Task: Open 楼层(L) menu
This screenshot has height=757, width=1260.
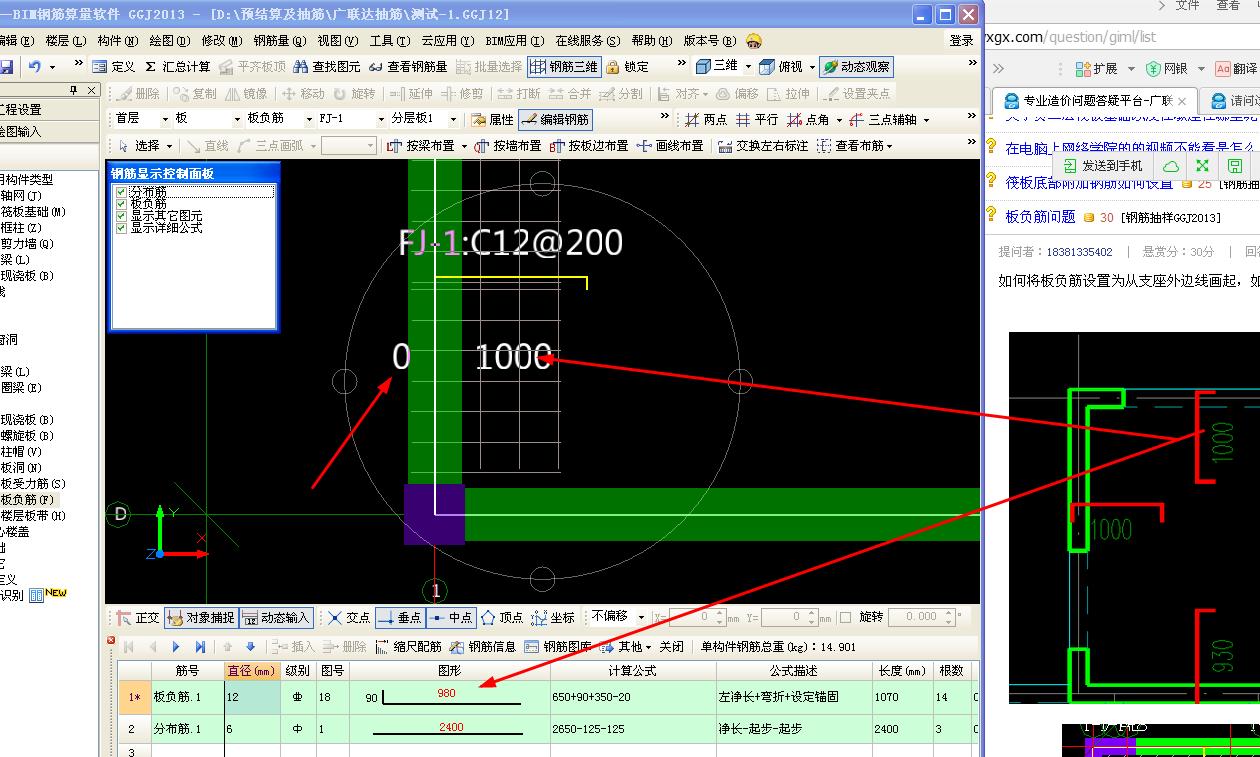Action: (66, 41)
